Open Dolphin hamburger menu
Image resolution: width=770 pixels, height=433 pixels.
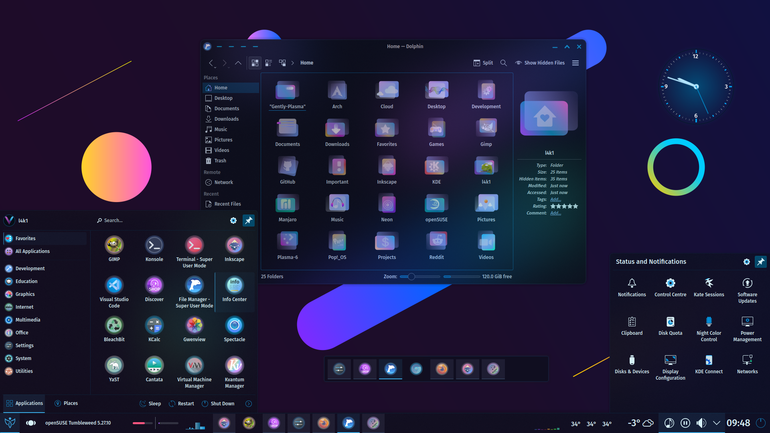pos(576,63)
